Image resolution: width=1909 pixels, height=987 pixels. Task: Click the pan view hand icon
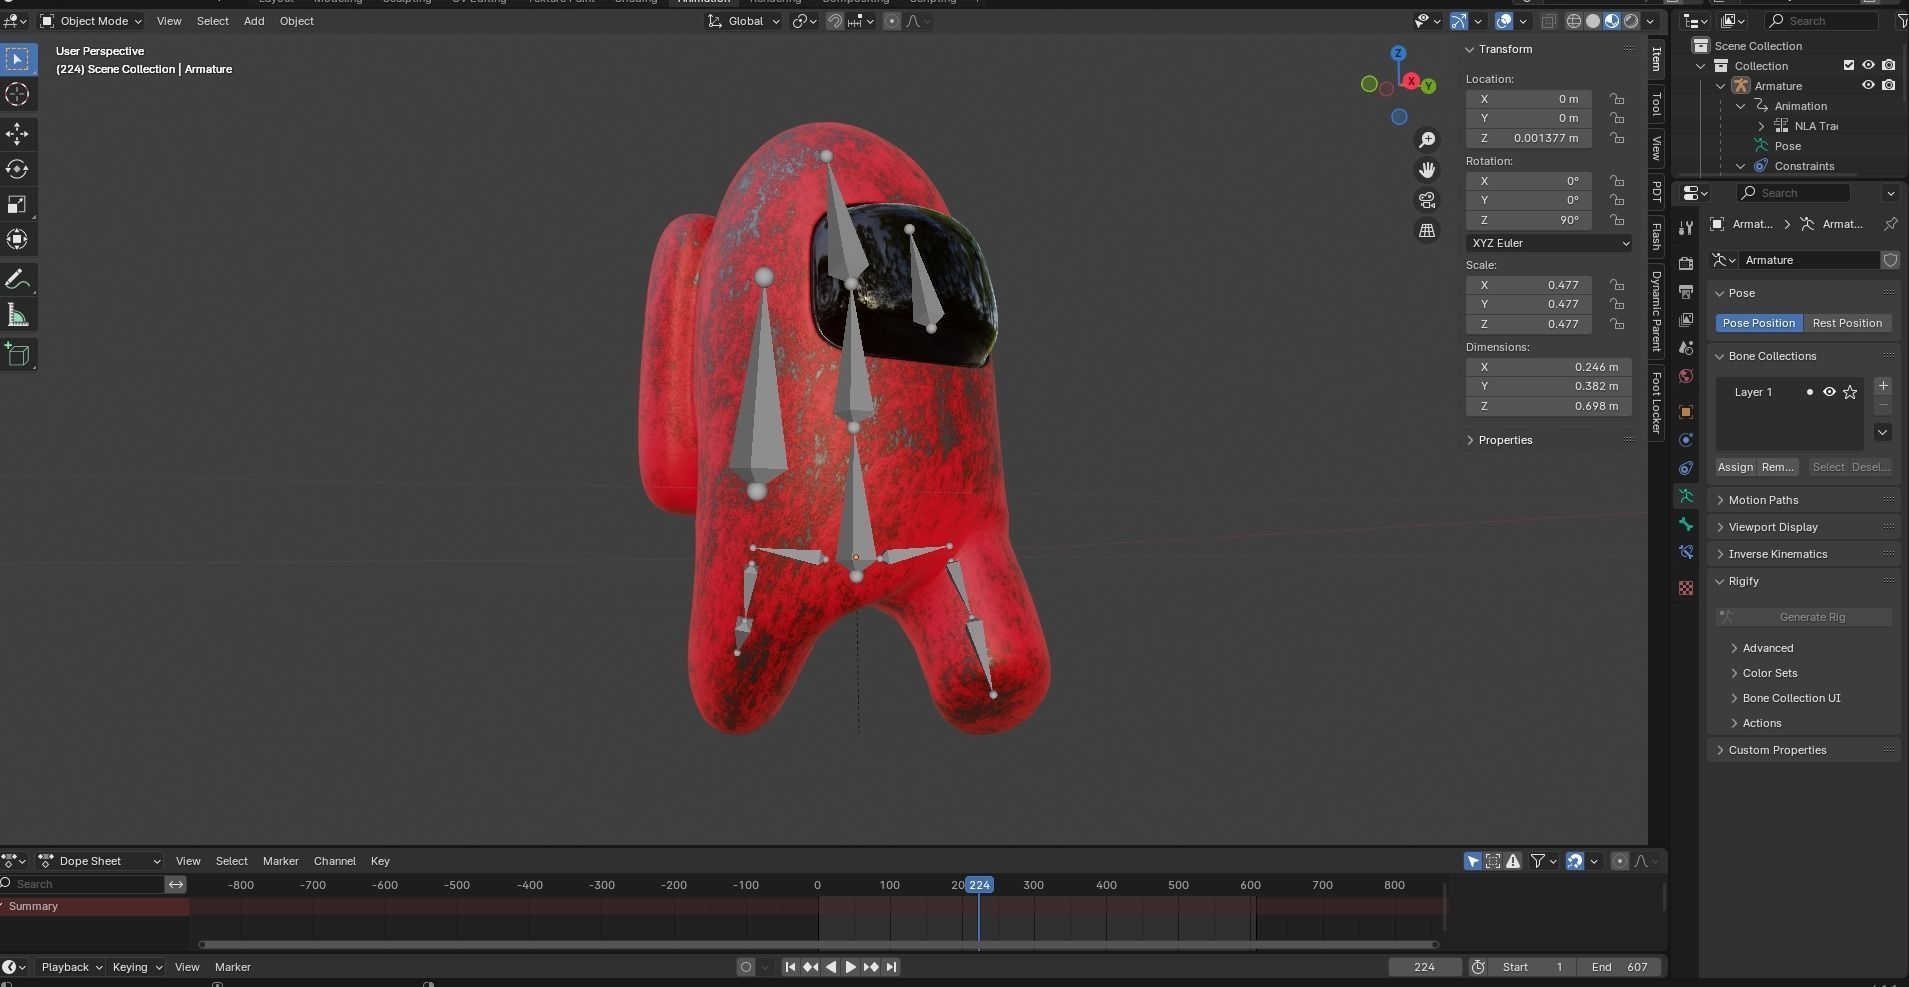coord(1427,170)
